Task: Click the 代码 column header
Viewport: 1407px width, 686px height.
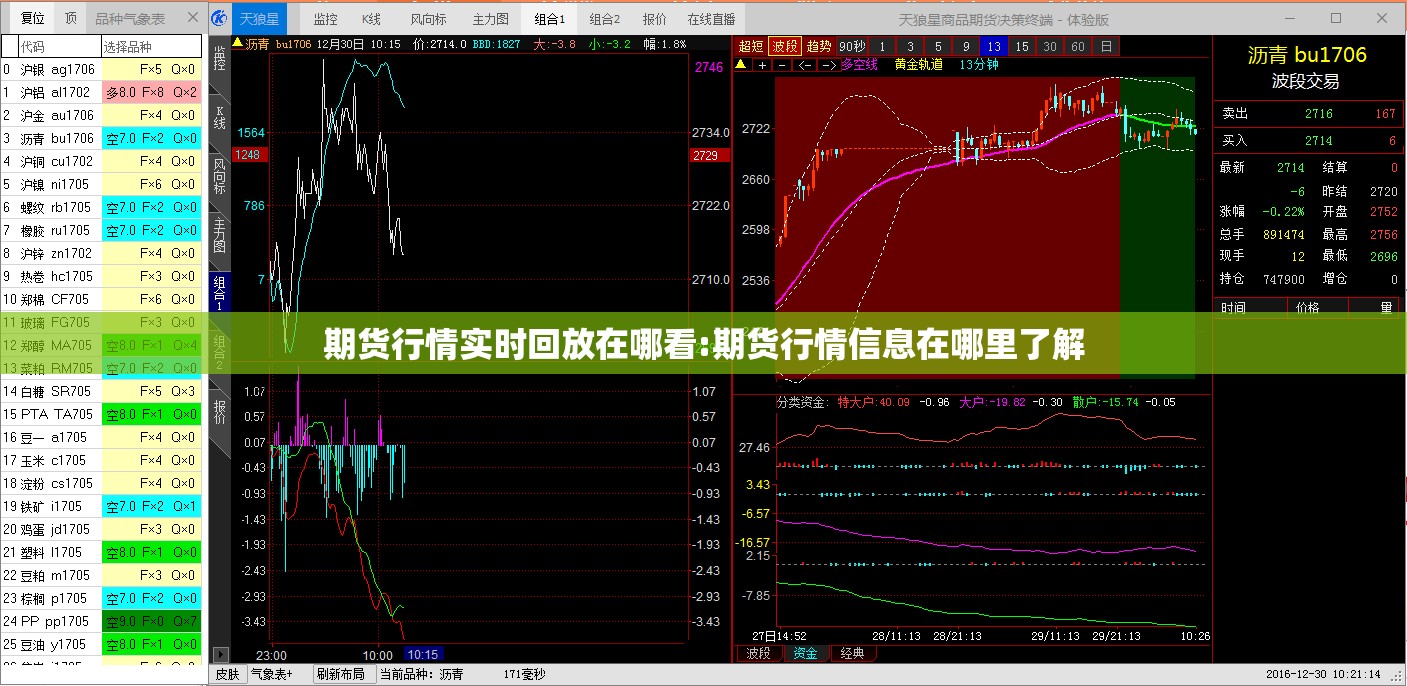Action: 59,47
